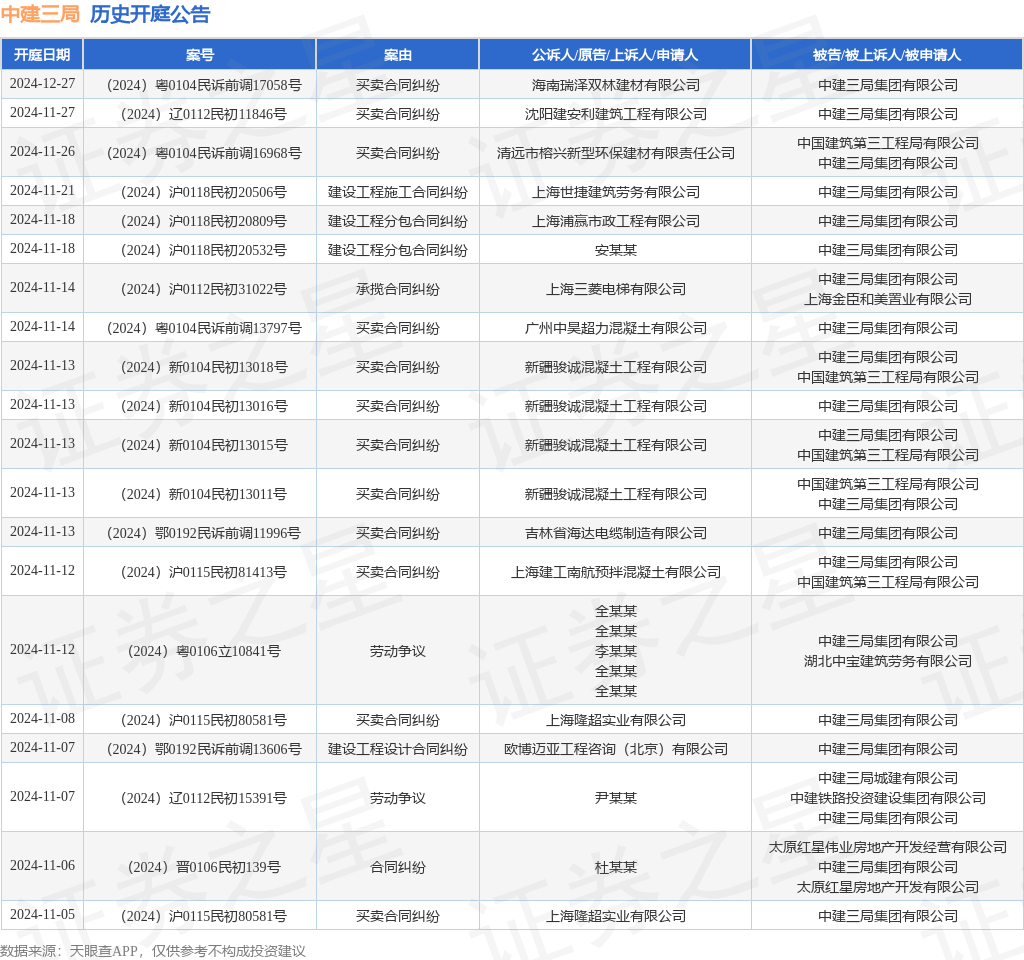Viewport: 1024px width, 960px height.
Task: Select the date 2024-11-05
Action: click(42, 914)
